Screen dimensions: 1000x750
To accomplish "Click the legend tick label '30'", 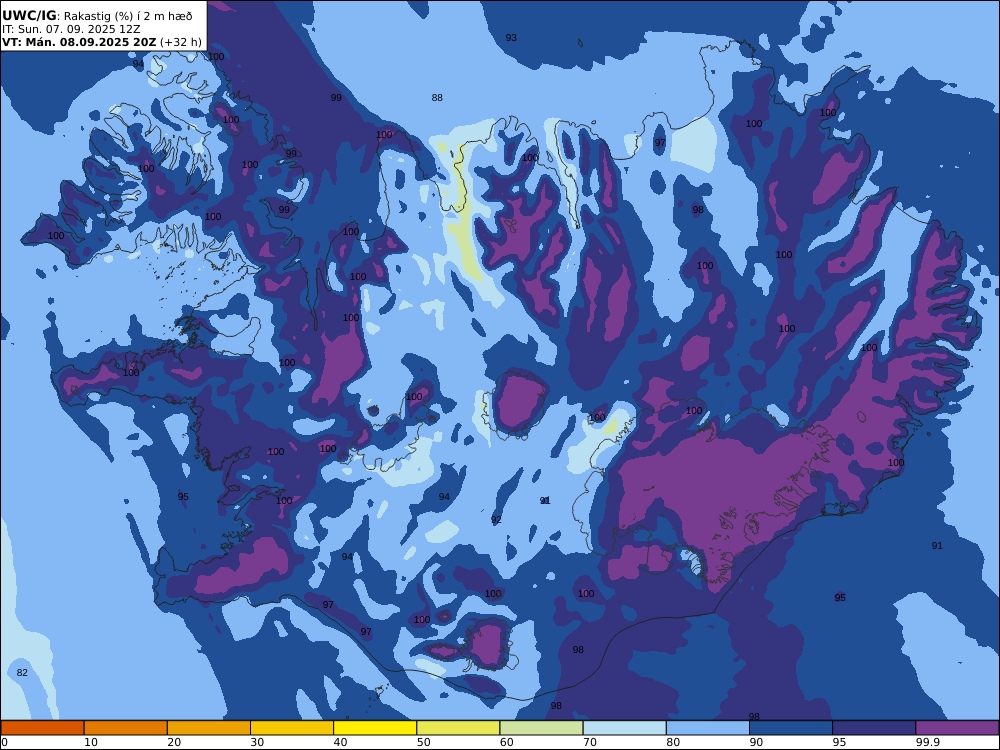I will 257,742.
